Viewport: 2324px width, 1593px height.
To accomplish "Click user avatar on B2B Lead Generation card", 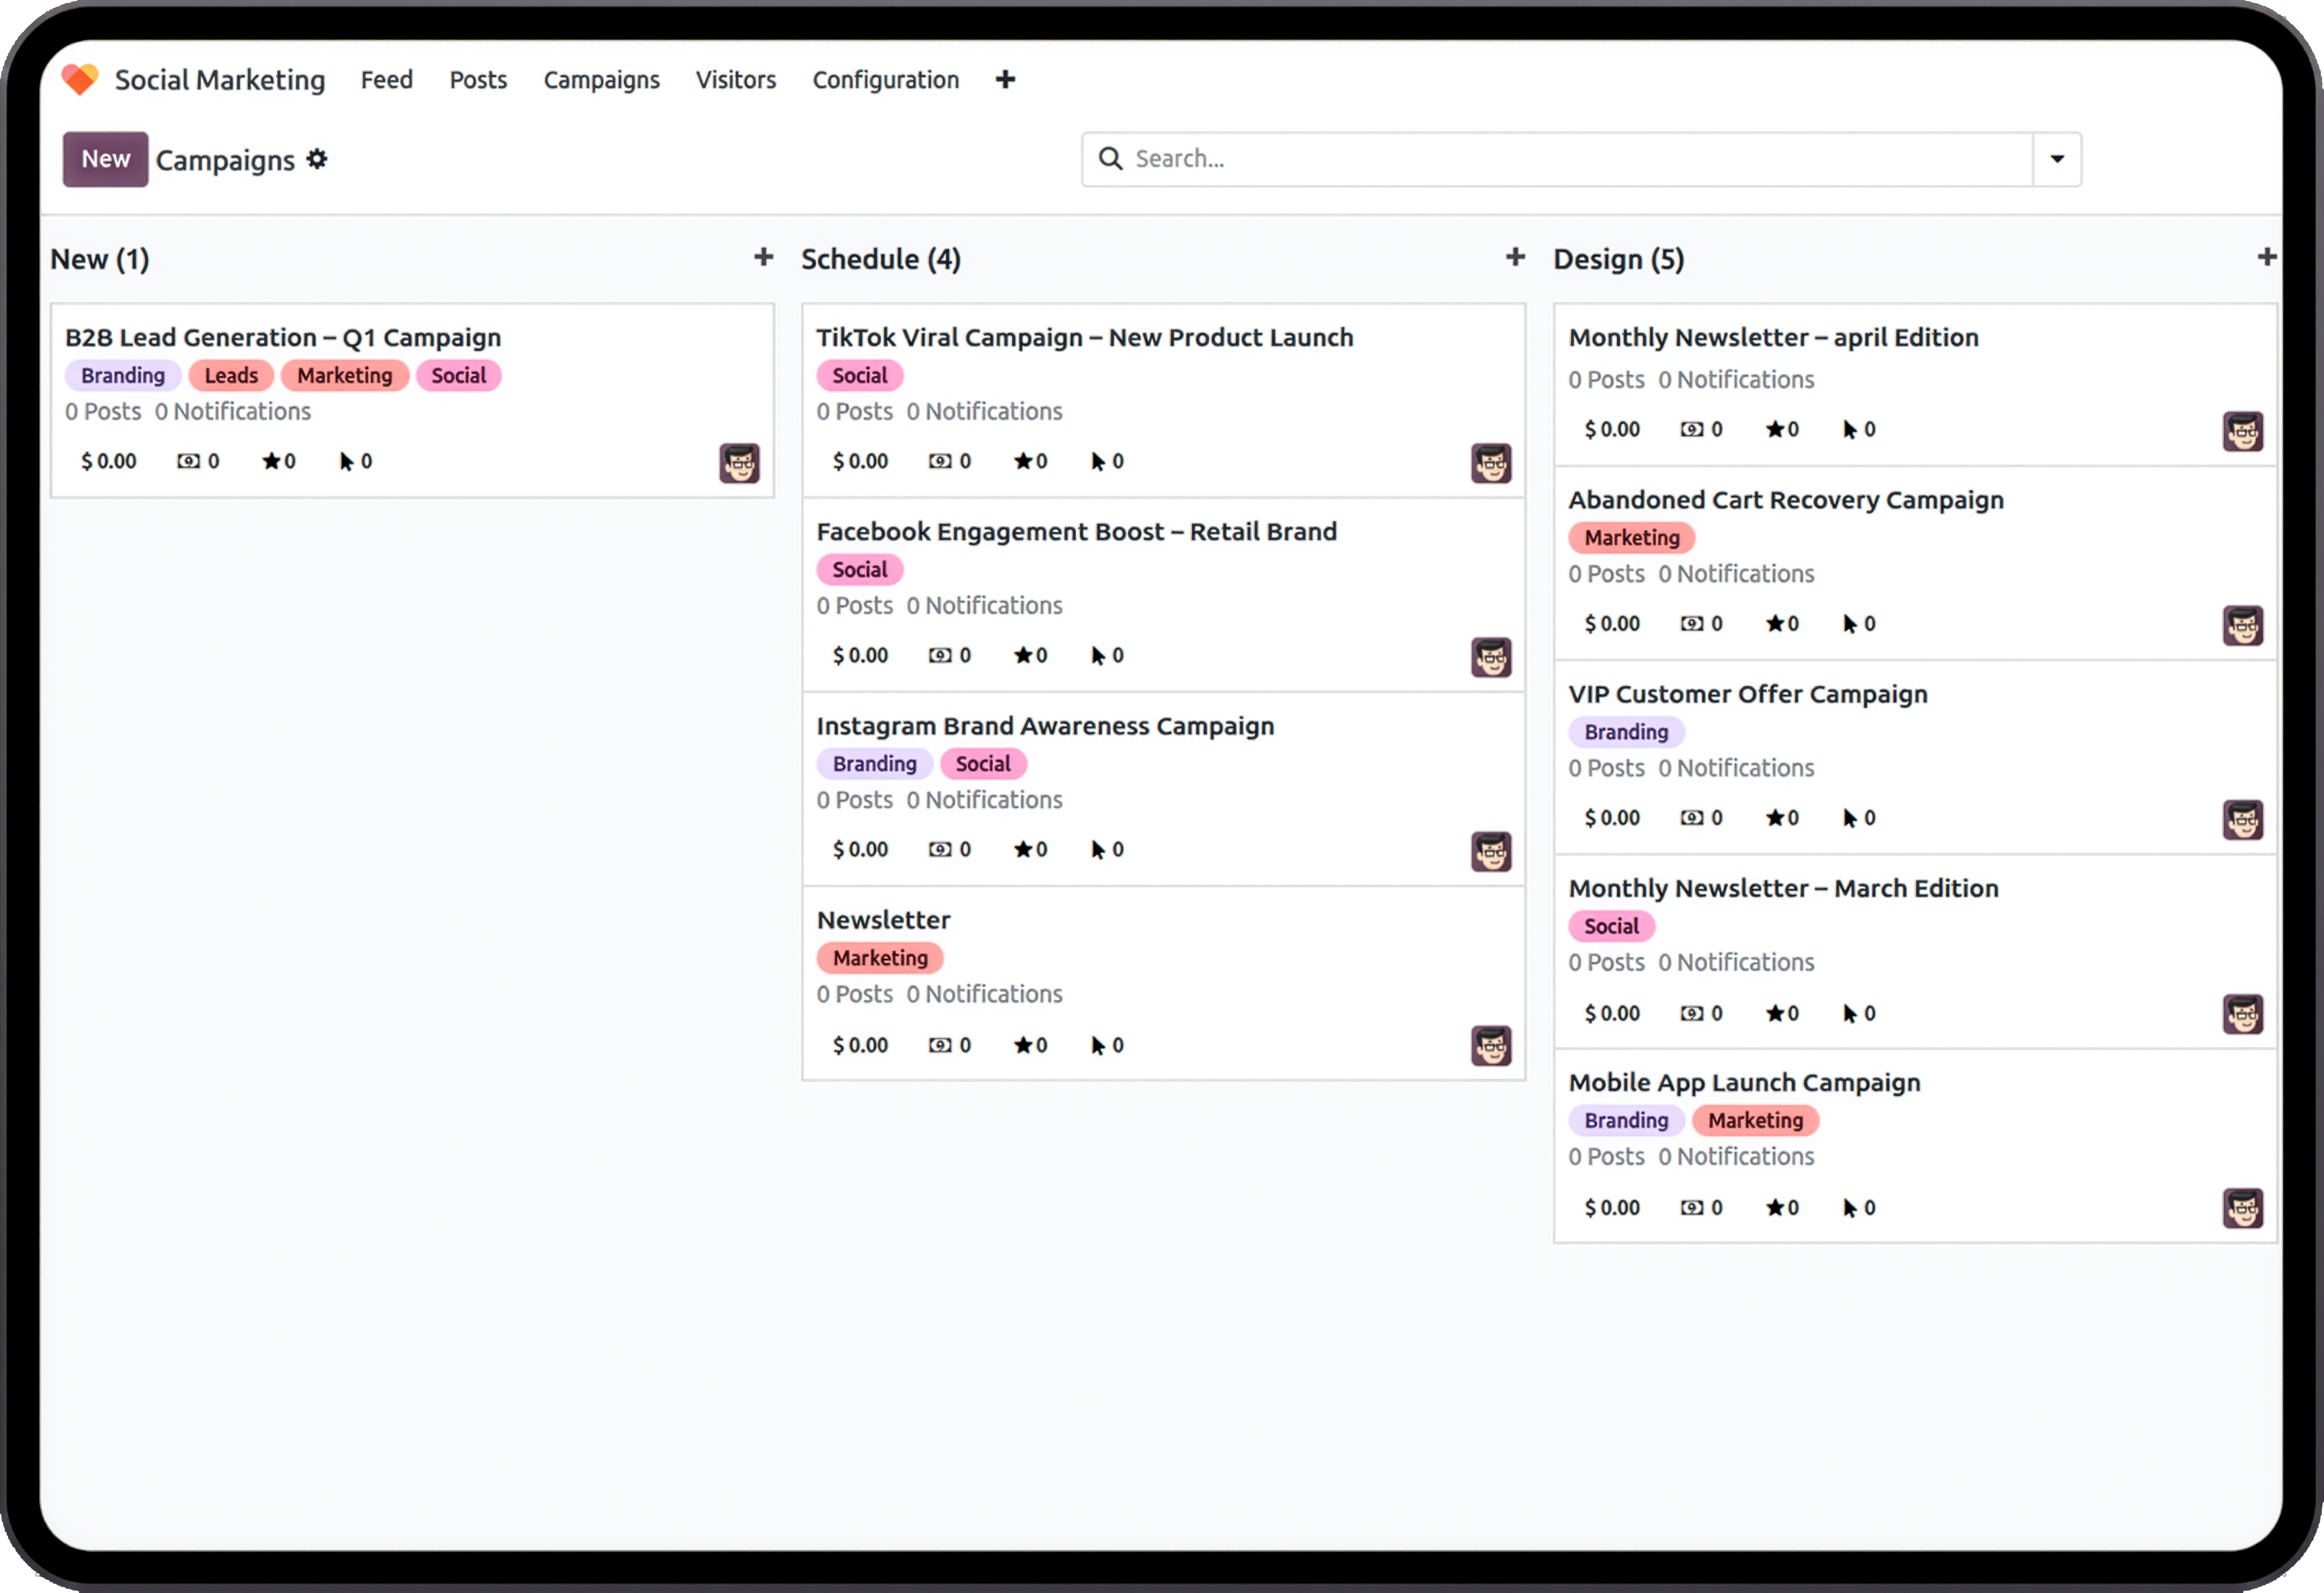I will tap(739, 463).
